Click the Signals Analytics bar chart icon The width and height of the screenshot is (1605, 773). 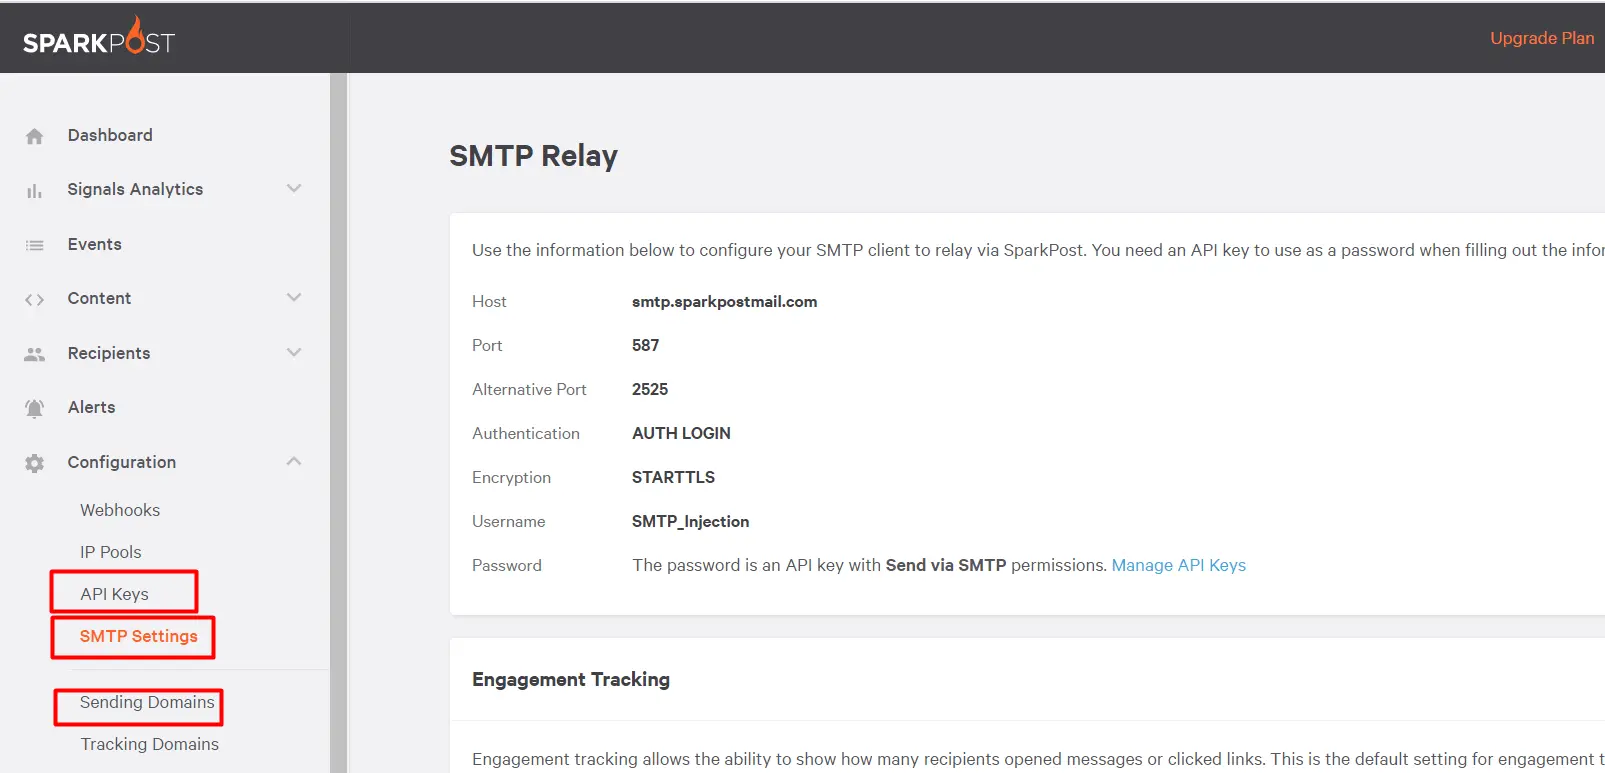tap(35, 190)
